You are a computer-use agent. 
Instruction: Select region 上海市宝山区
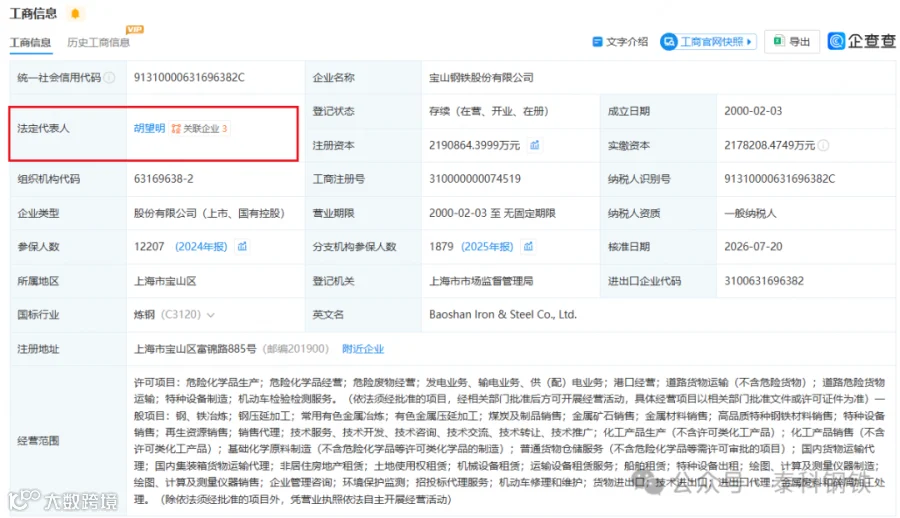click(165, 281)
